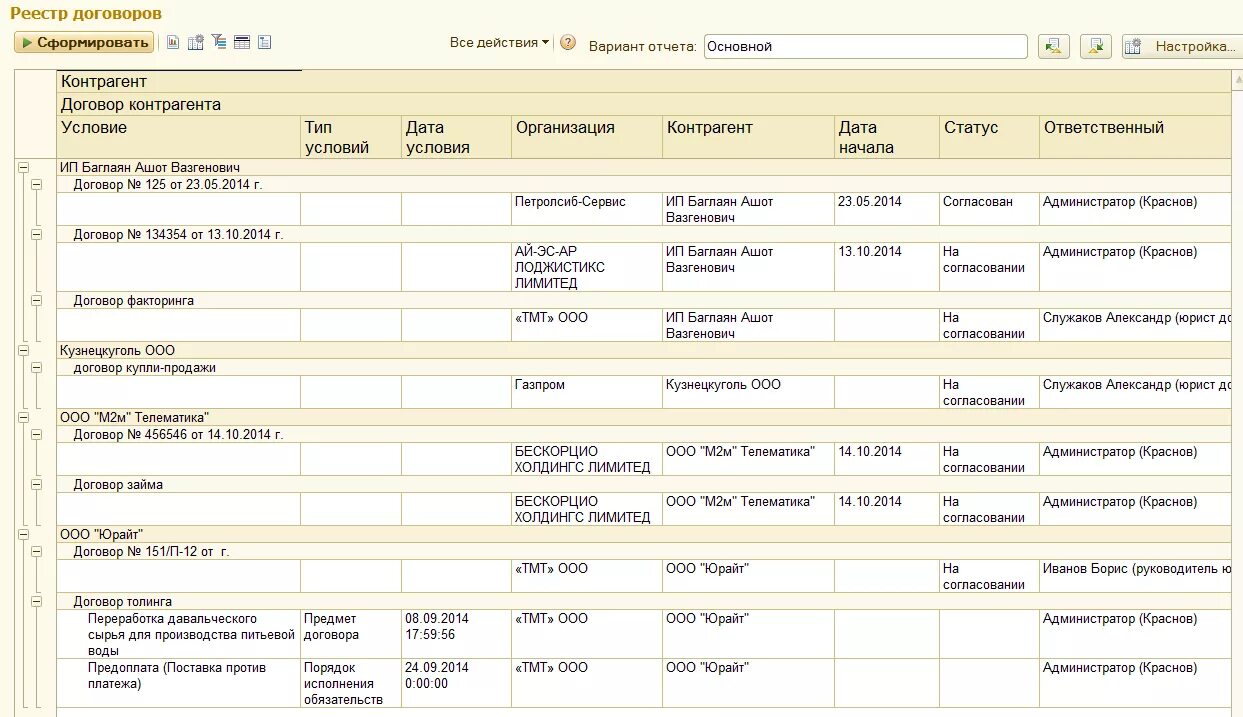This screenshot has width=1243, height=717.
Task: Select the Договор № 125 от 23.05.2014 г. row
Action: [644, 184]
